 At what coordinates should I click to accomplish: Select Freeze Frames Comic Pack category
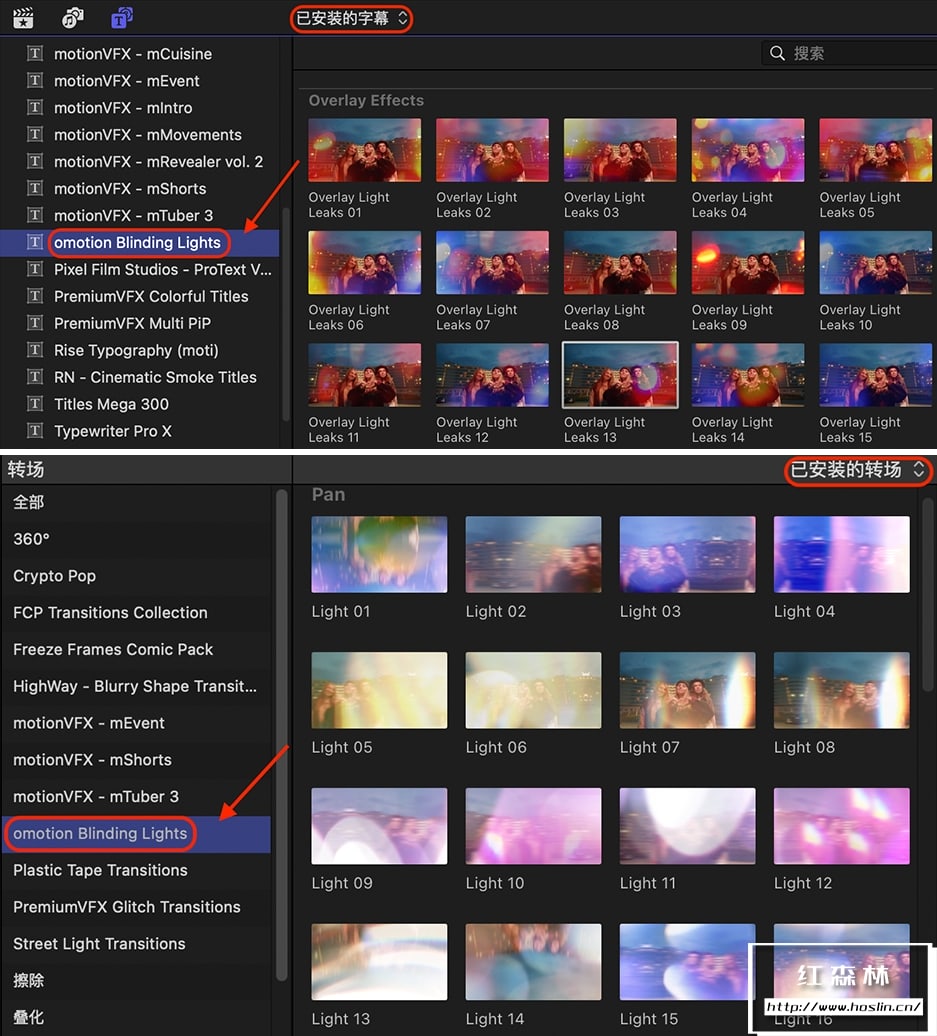coord(135,649)
